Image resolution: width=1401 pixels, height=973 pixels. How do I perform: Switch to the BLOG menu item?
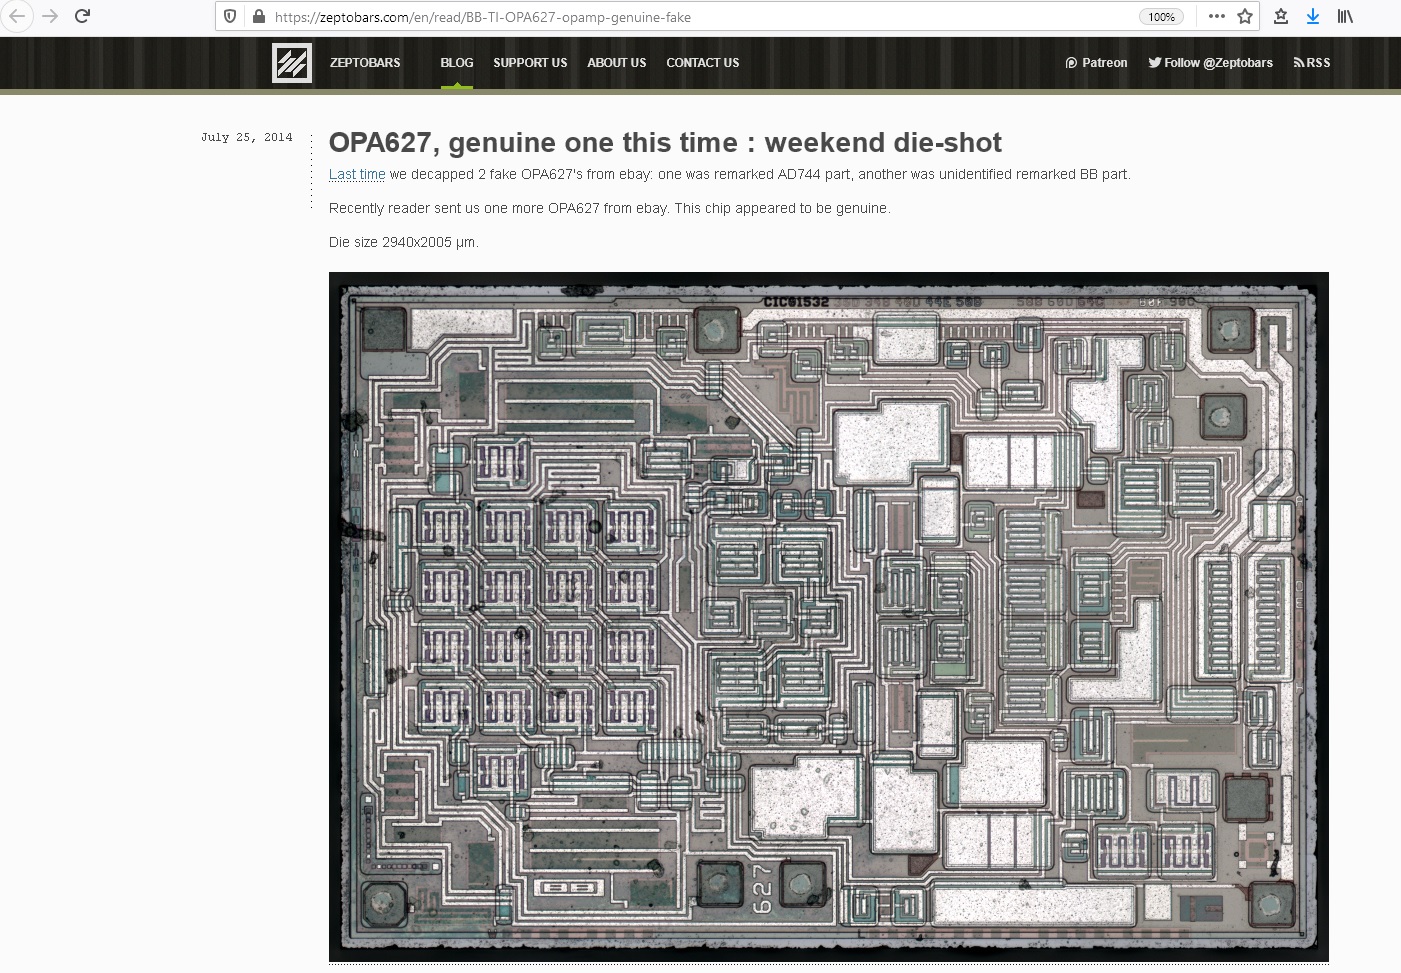(x=457, y=63)
